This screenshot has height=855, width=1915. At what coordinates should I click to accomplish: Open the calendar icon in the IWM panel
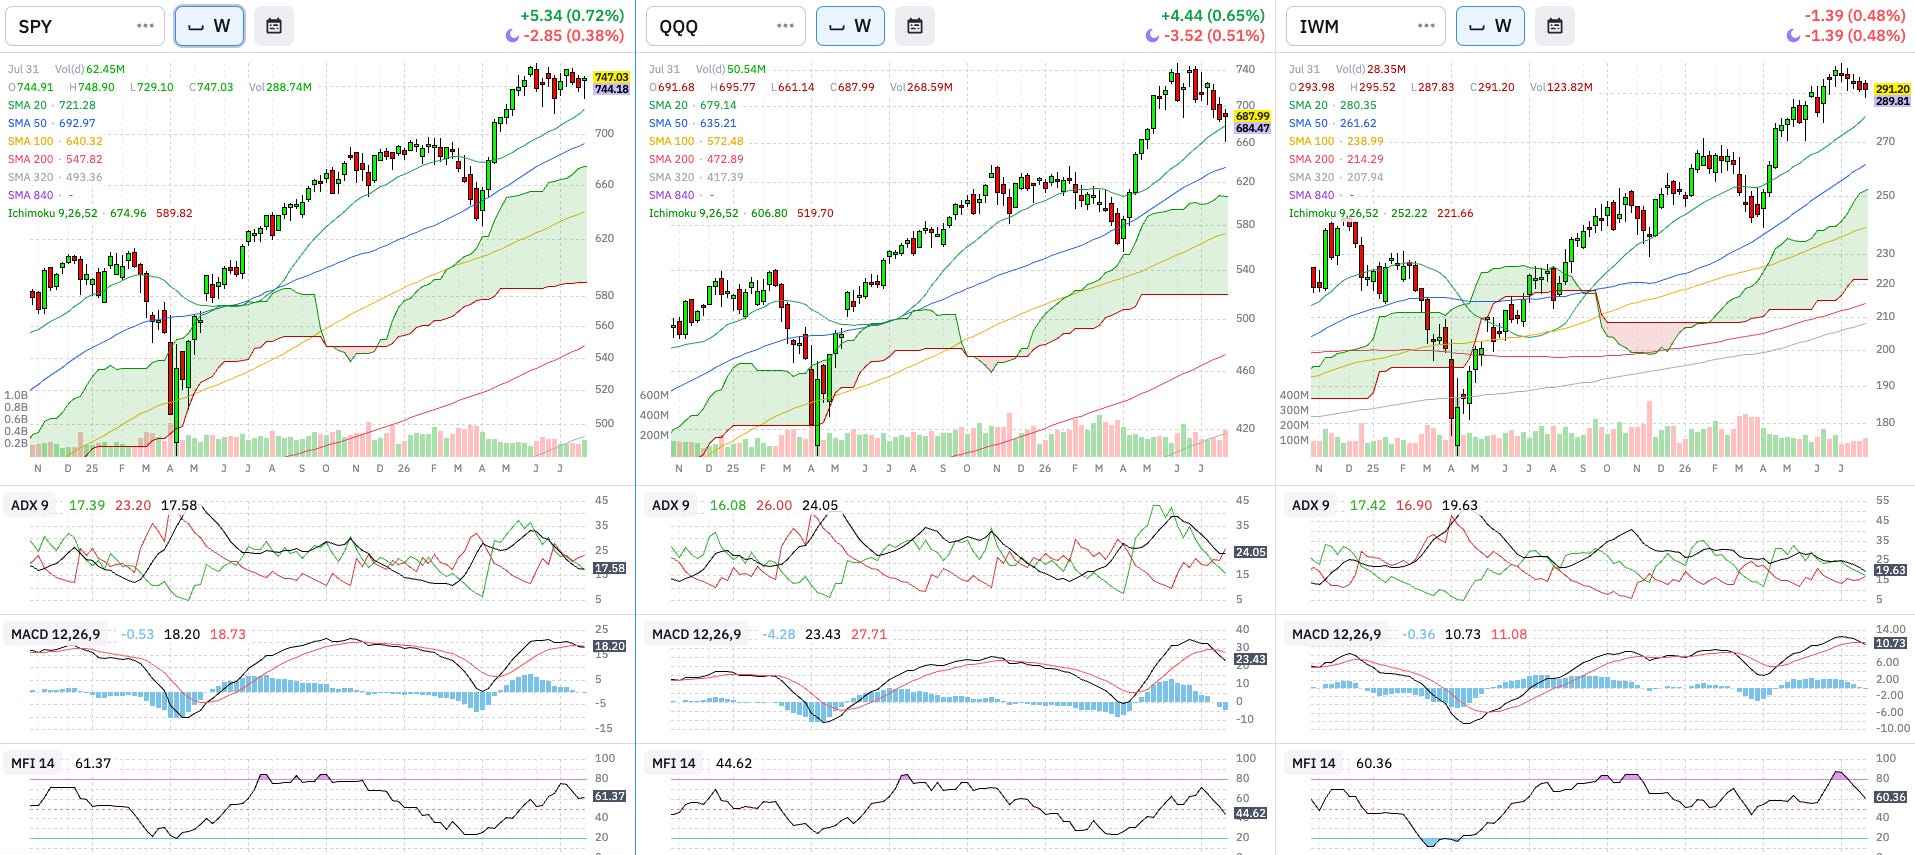[x=1554, y=26]
